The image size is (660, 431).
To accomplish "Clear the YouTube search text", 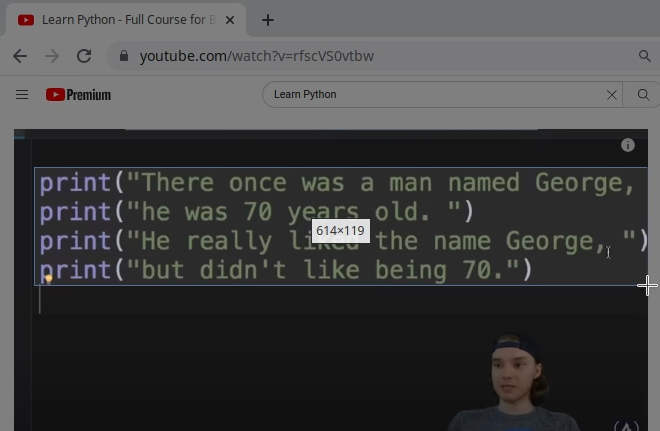I will click(612, 95).
